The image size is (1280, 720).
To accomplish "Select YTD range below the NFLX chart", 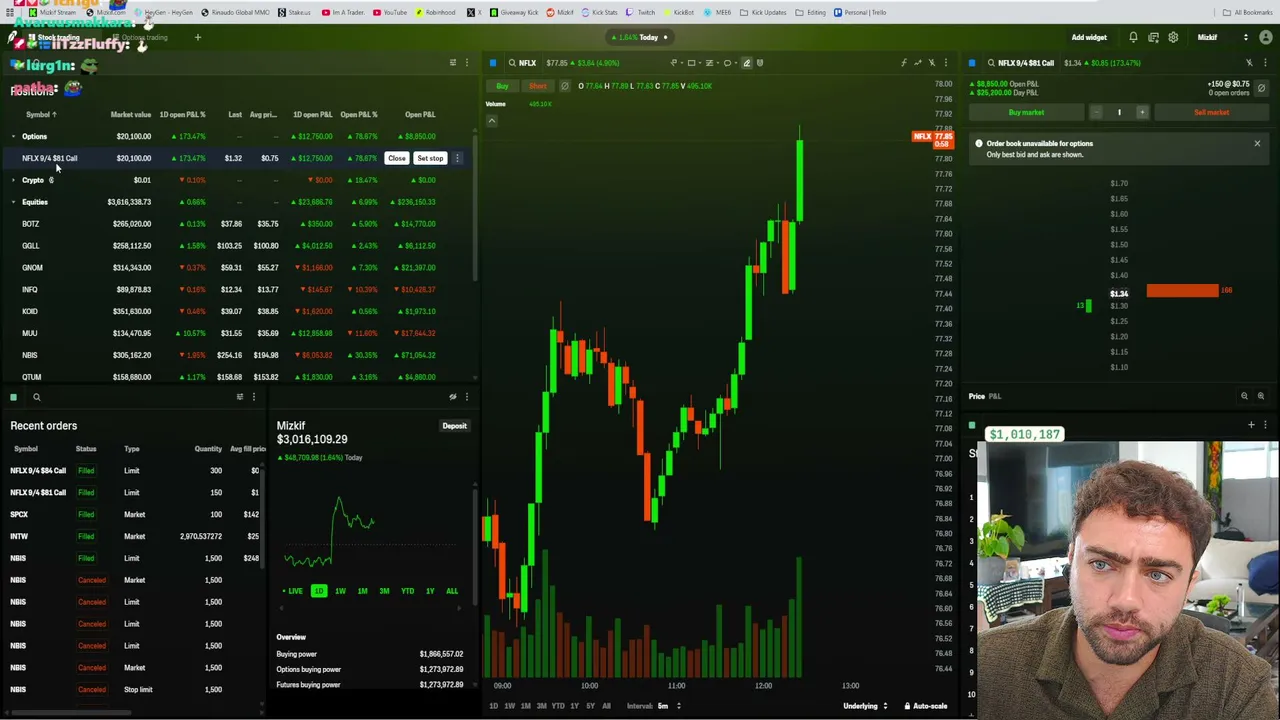I will coord(558,706).
